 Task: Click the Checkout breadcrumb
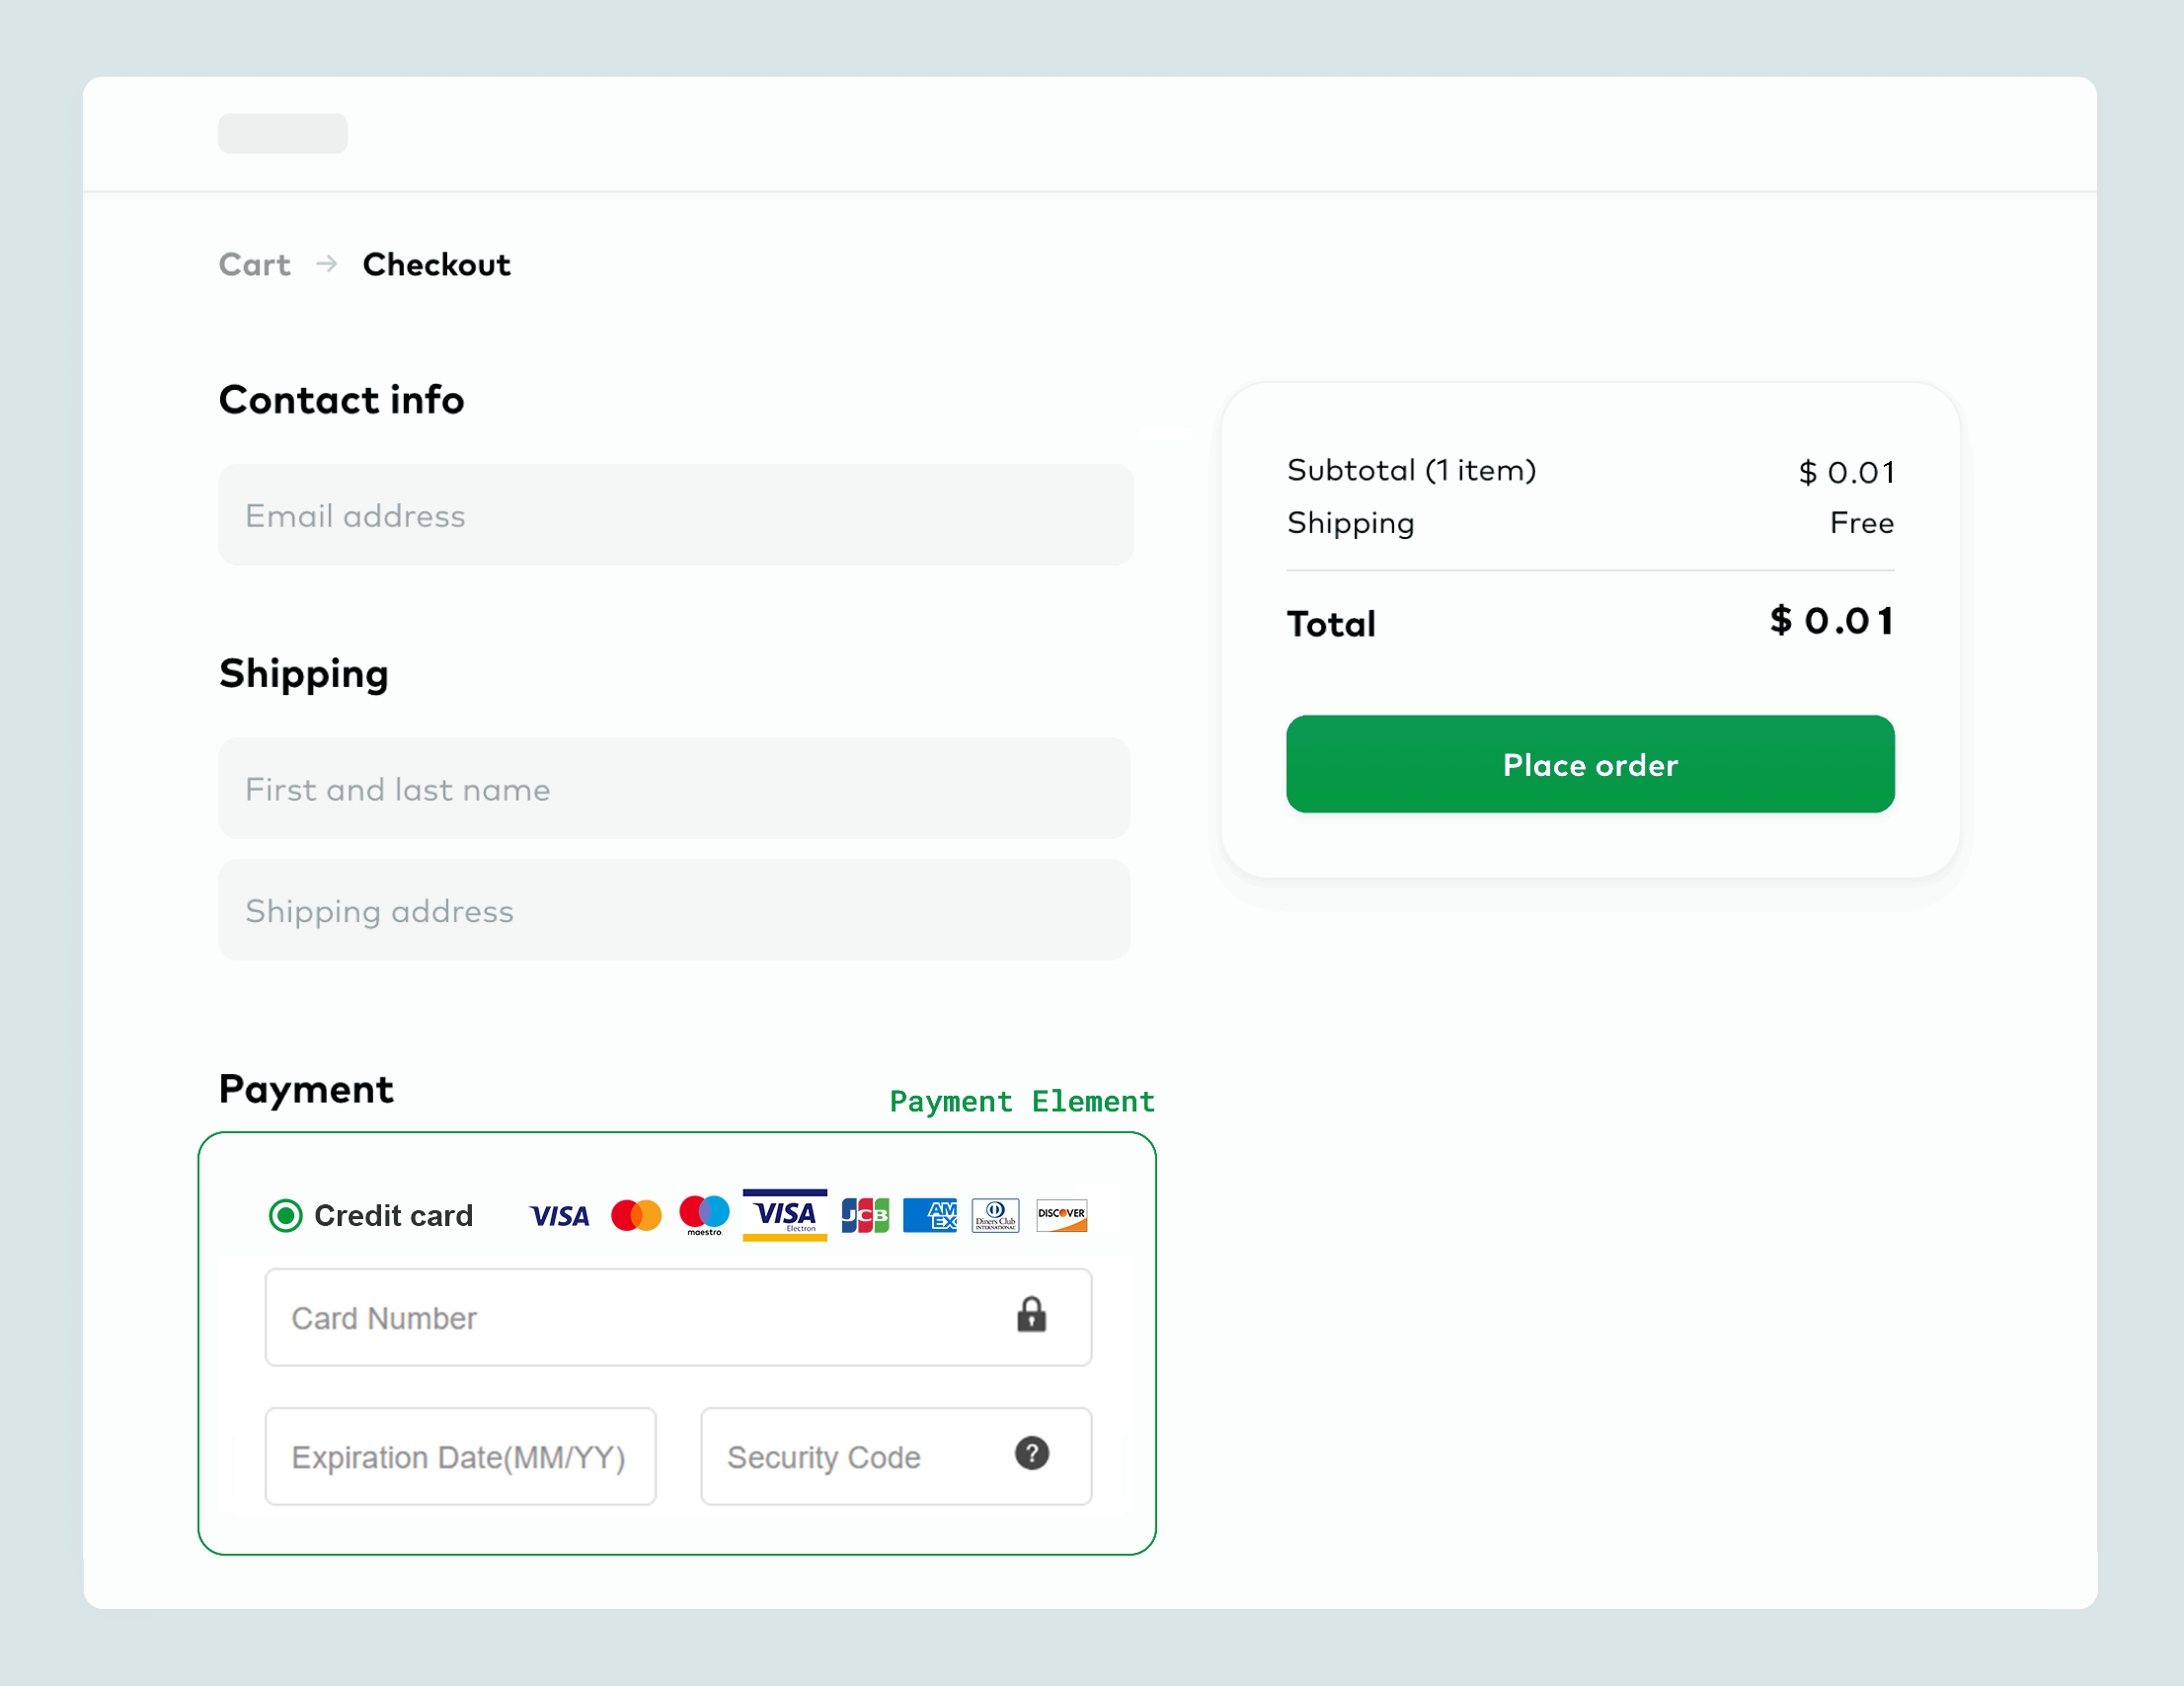(436, 265)
